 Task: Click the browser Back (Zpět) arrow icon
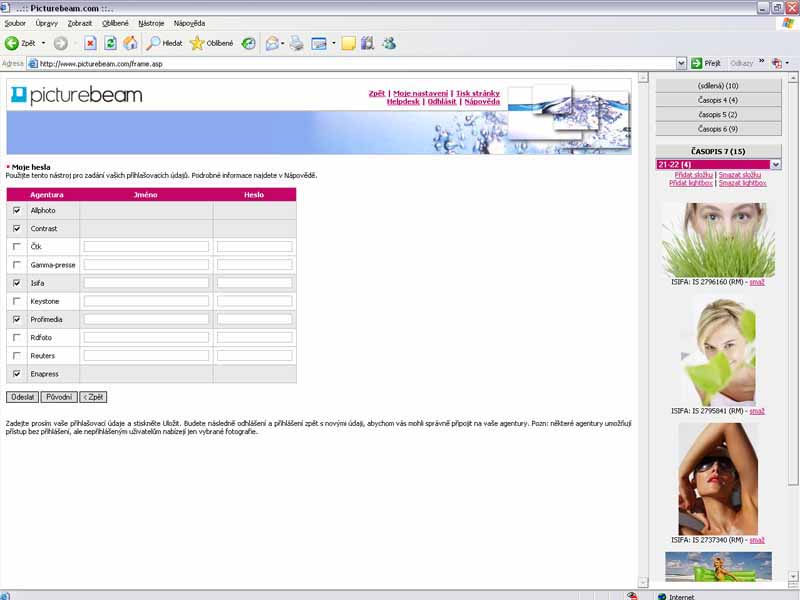[x=13, y=43]
